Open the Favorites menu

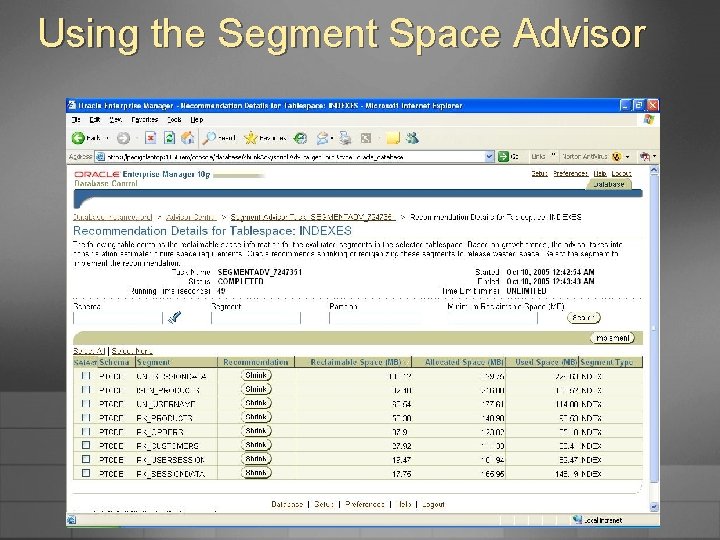(x=144, y=120)
